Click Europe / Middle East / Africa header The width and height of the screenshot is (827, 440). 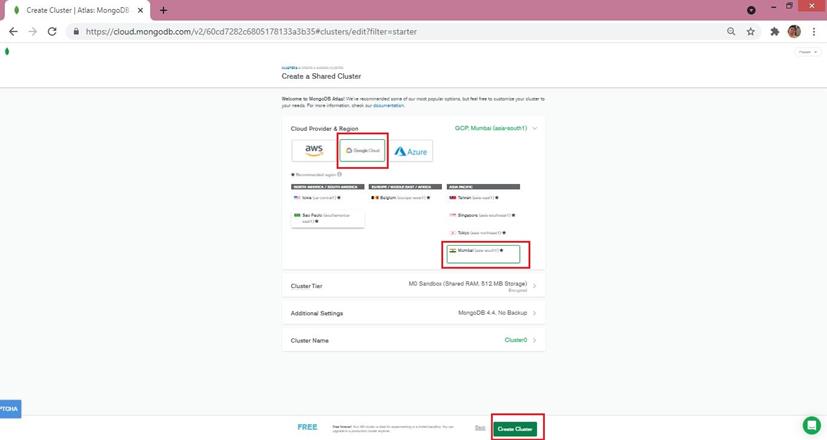(x=405, y=187)
